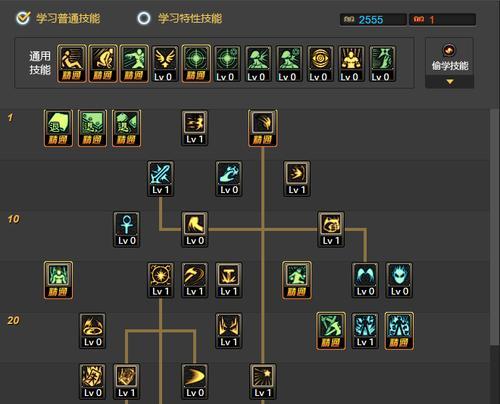Enable the 学习普通技能 checkbox
Screen dimensions: 500x404
[23, 18]
